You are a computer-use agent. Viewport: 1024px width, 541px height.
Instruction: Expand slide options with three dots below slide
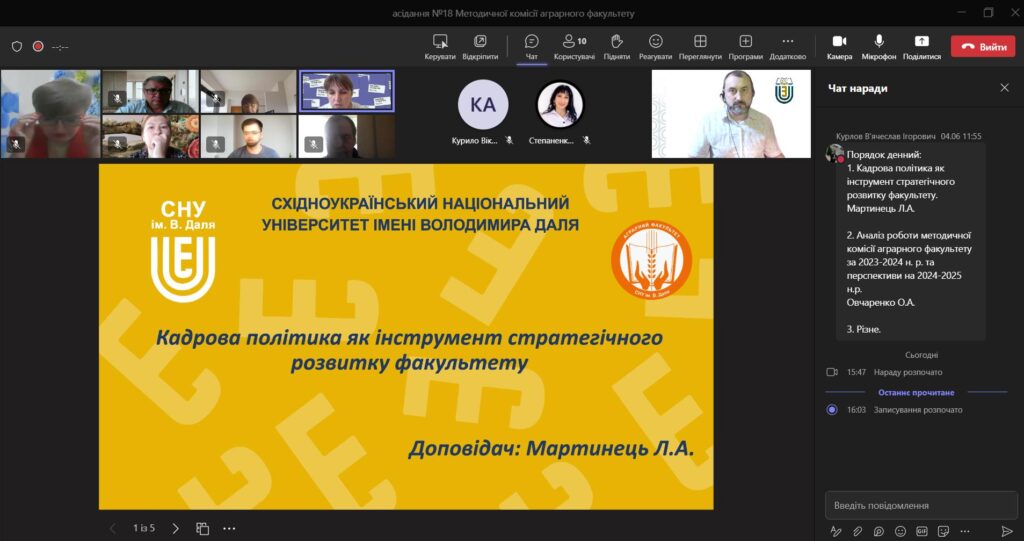[x=229, y=528]
